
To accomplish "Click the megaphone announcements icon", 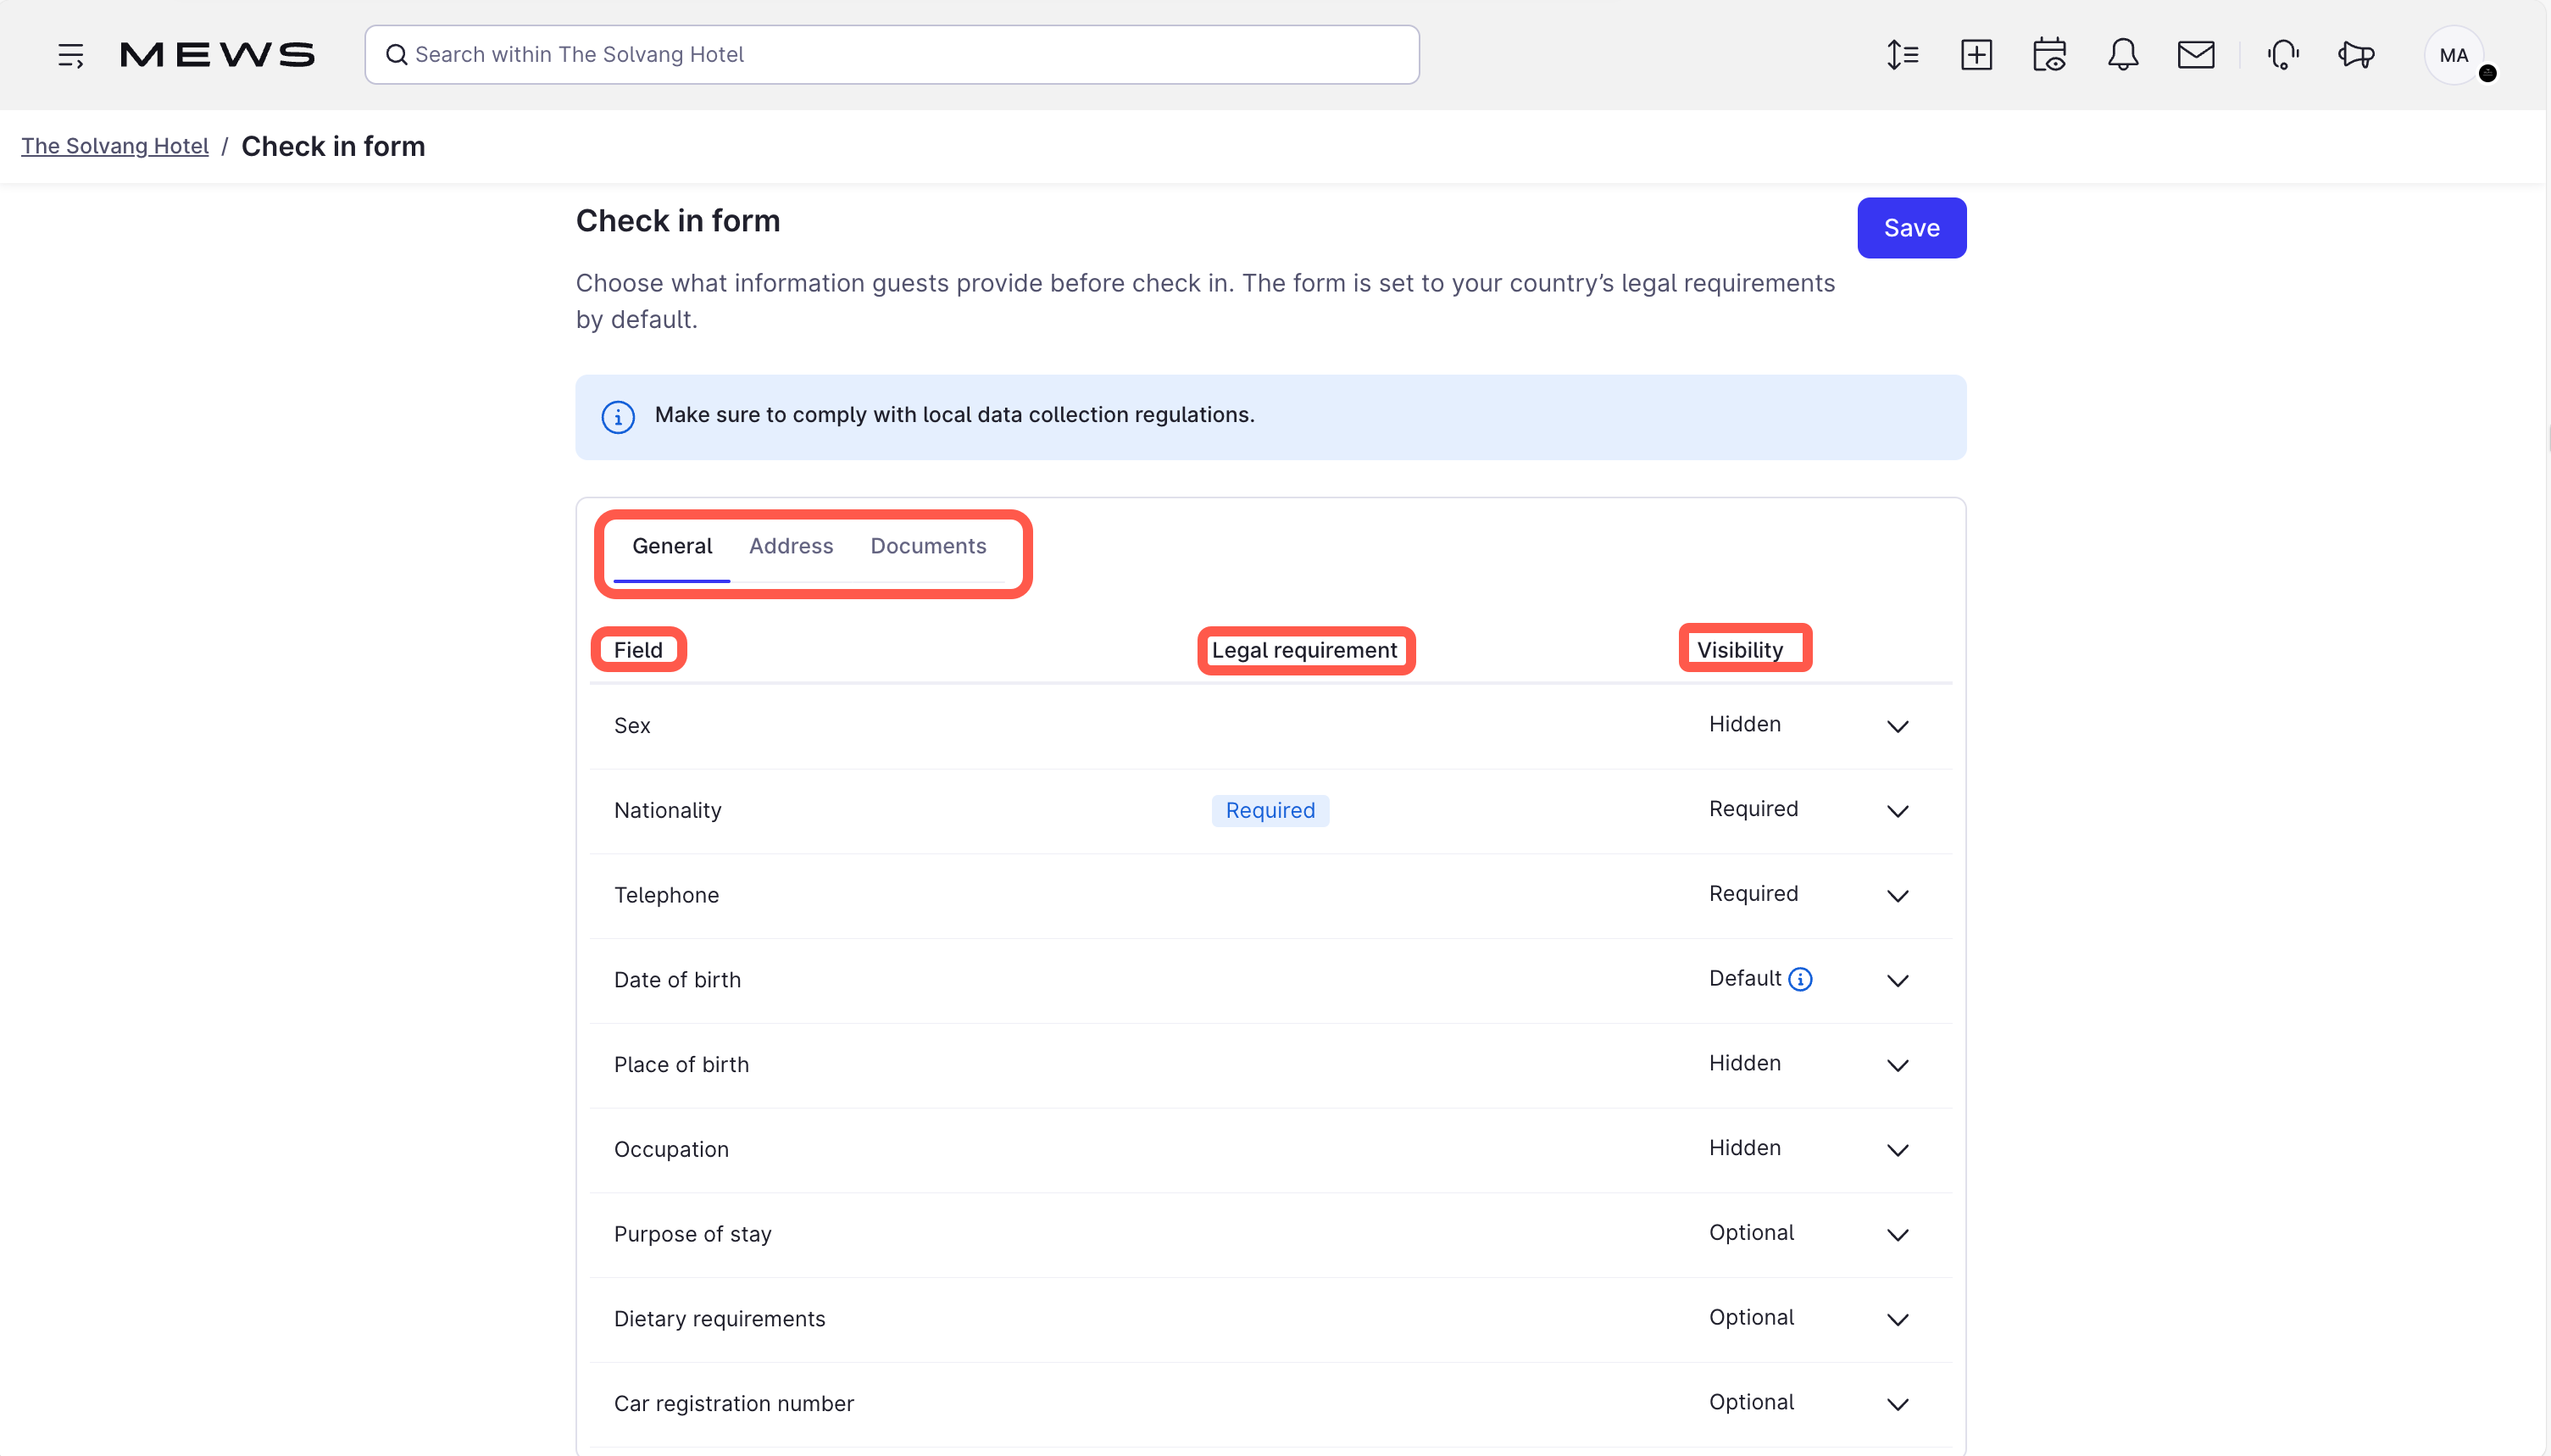I will pos(2356,55).
